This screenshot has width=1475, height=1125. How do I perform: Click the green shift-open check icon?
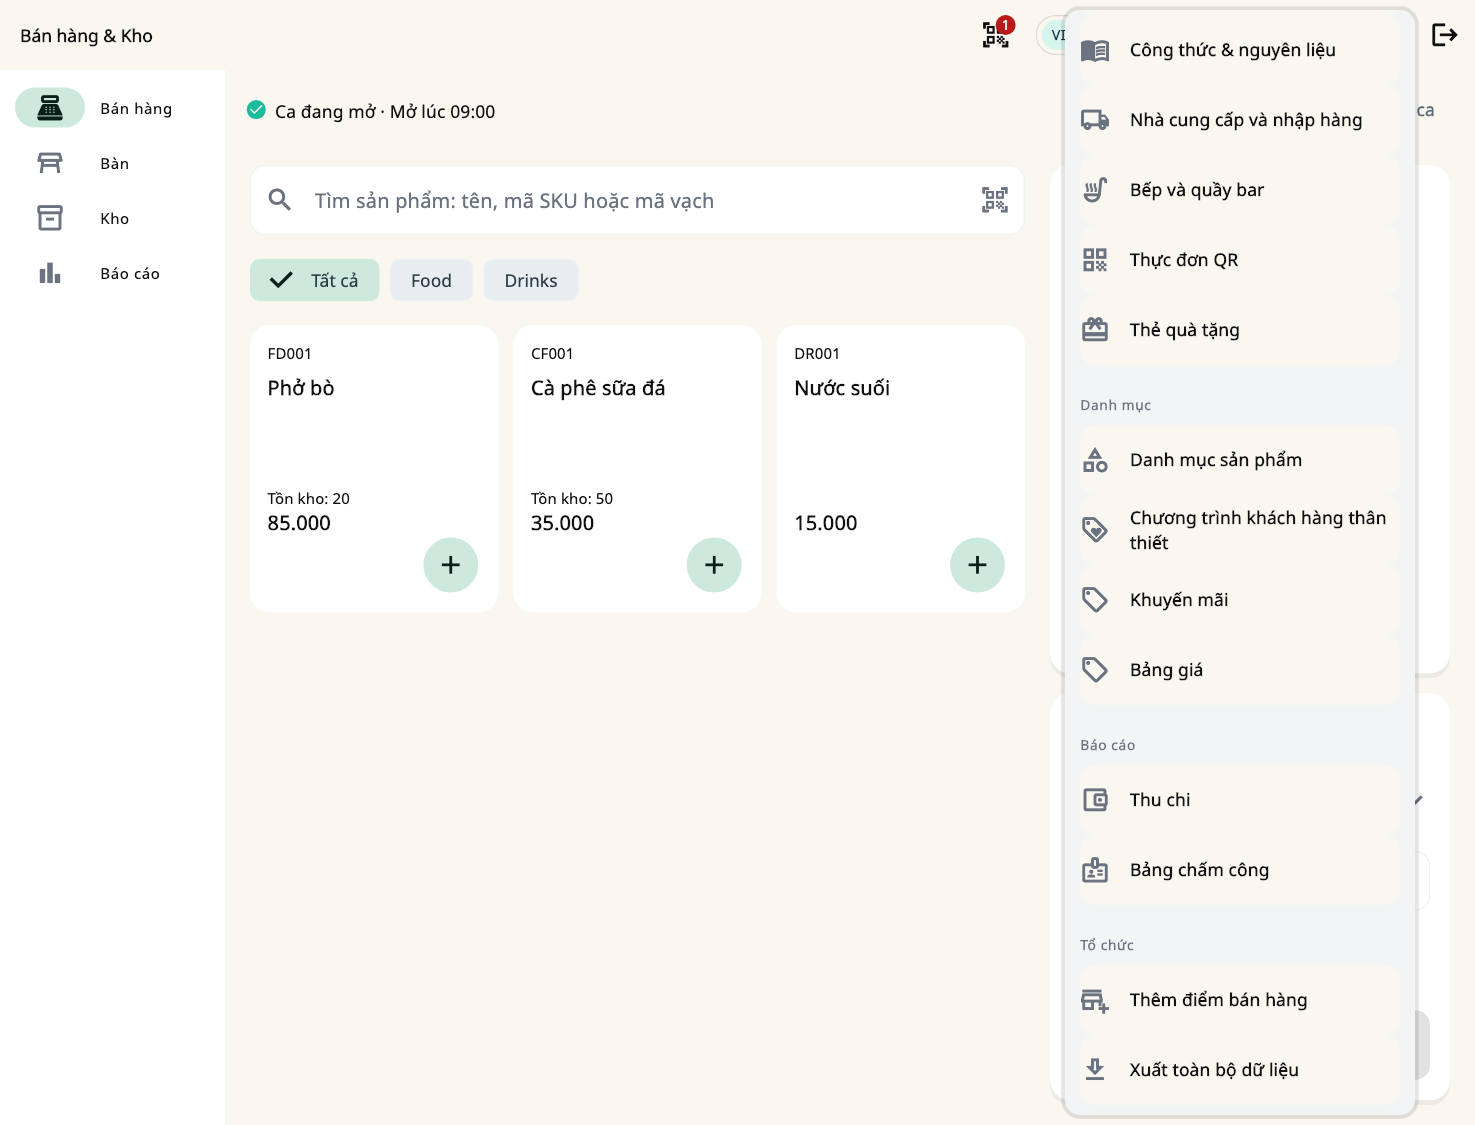click(256, 110)
